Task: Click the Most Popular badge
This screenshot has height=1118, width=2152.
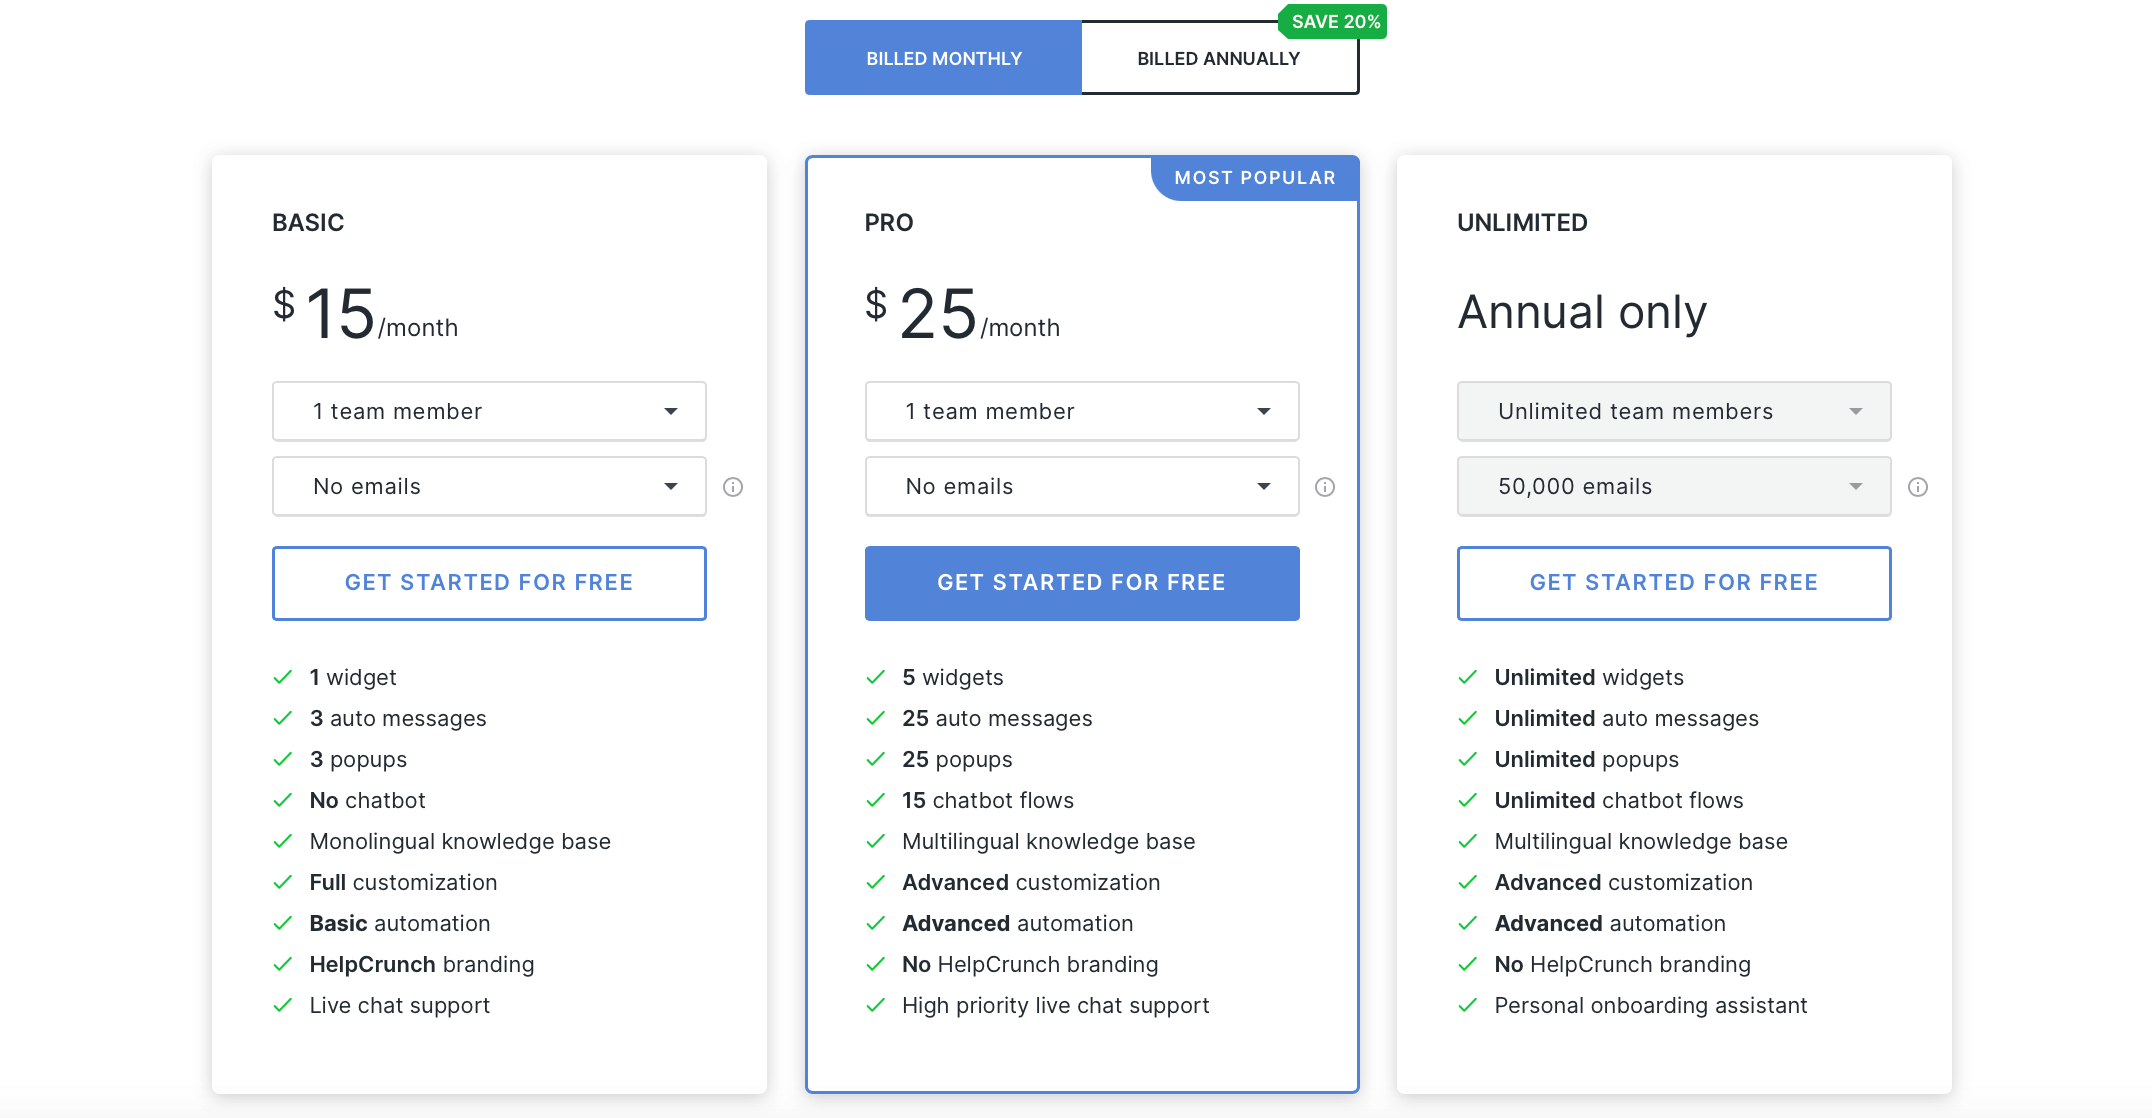Action: coord(1255,178)
